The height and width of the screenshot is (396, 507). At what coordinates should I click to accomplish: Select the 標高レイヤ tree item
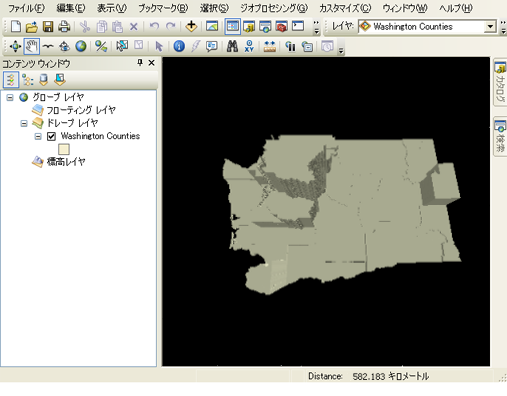tap(66, 162)
